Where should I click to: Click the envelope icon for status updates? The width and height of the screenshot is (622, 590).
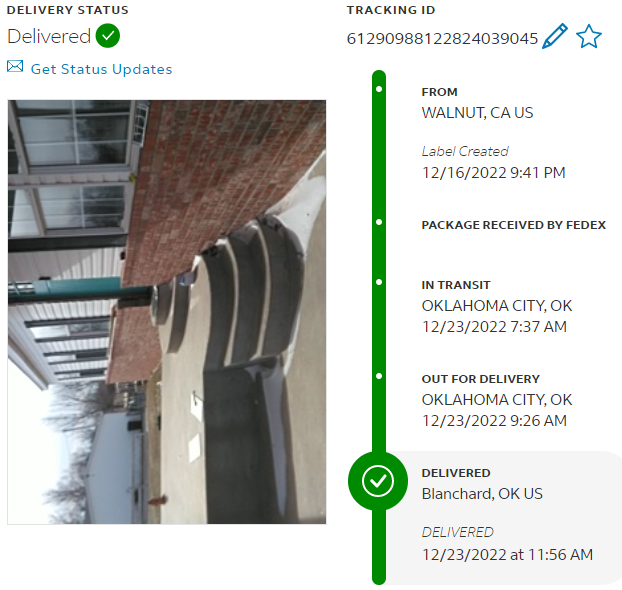pos(15,66)
